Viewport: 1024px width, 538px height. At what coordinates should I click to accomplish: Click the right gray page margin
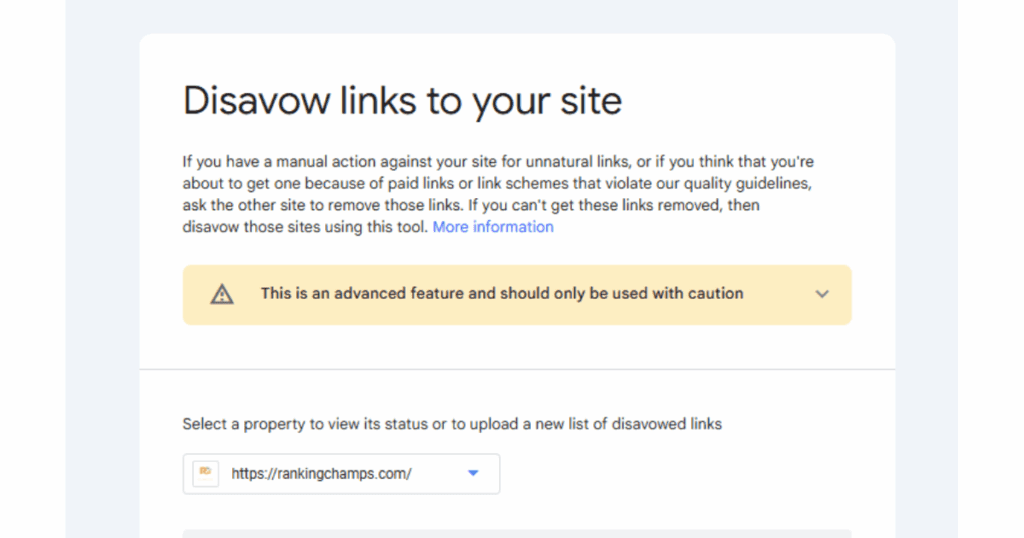(927, 269)
